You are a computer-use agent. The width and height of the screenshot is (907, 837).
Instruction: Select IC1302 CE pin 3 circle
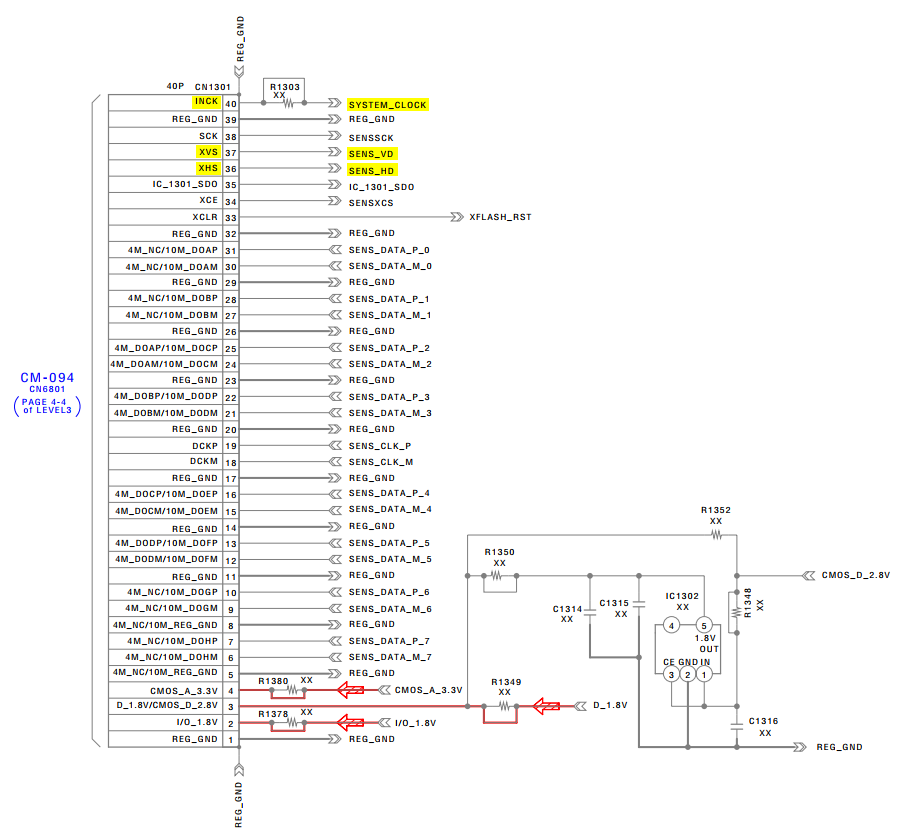[672, 674]
